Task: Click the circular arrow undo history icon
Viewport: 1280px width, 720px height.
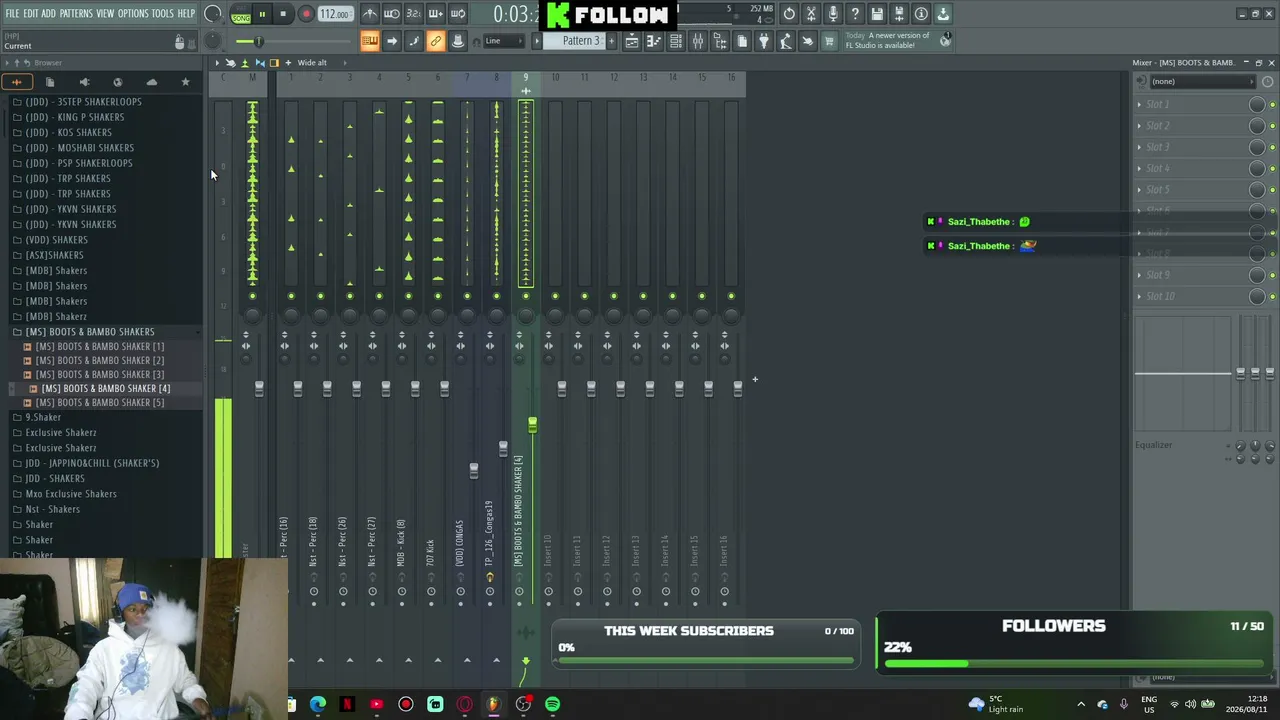Action: coord(789,14)
